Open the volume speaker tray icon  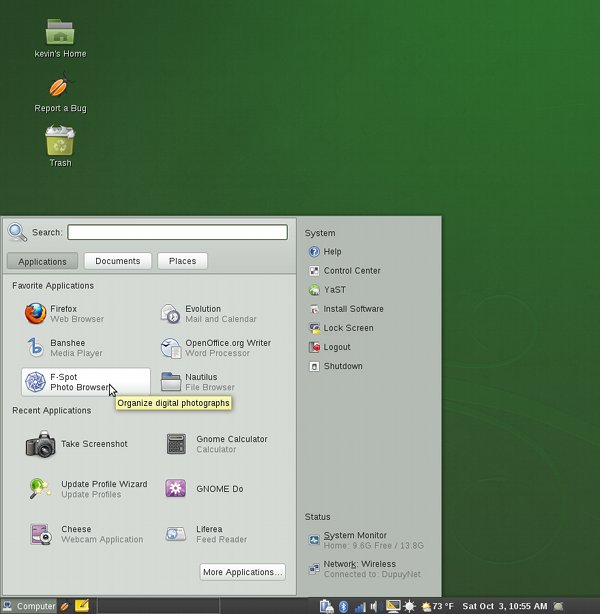point(374,606)
